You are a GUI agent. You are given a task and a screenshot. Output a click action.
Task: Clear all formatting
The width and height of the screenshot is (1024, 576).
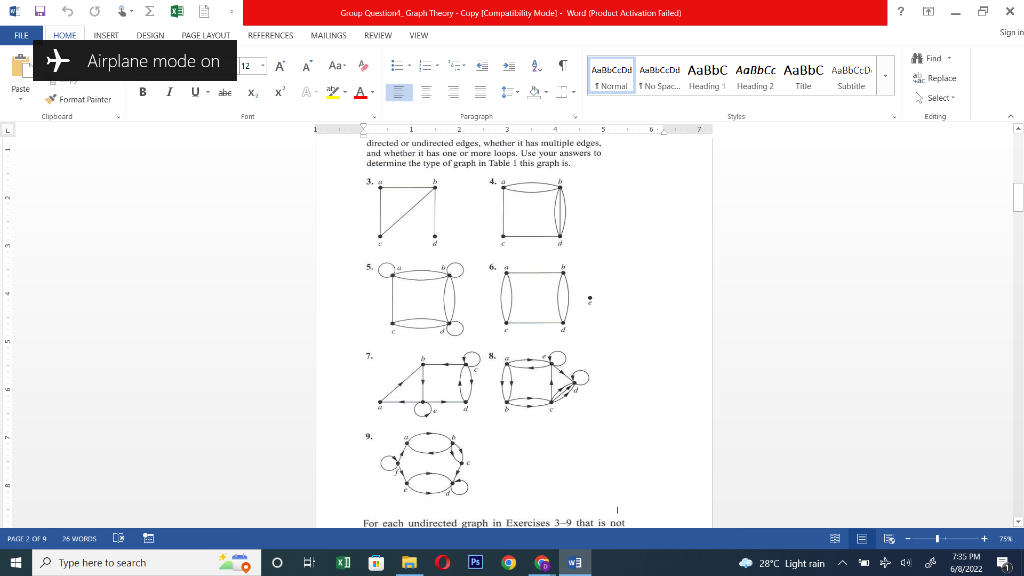pyautogui.click(x=364, y=66)
